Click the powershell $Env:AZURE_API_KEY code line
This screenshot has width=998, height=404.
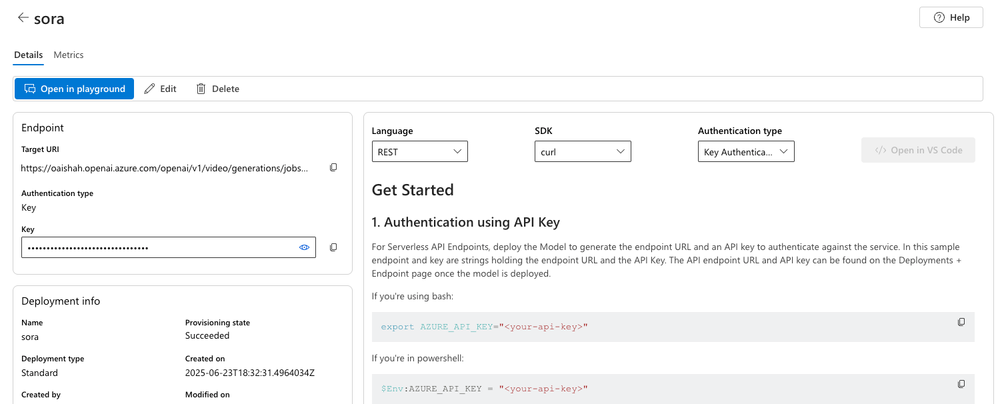tap(484, 389)
